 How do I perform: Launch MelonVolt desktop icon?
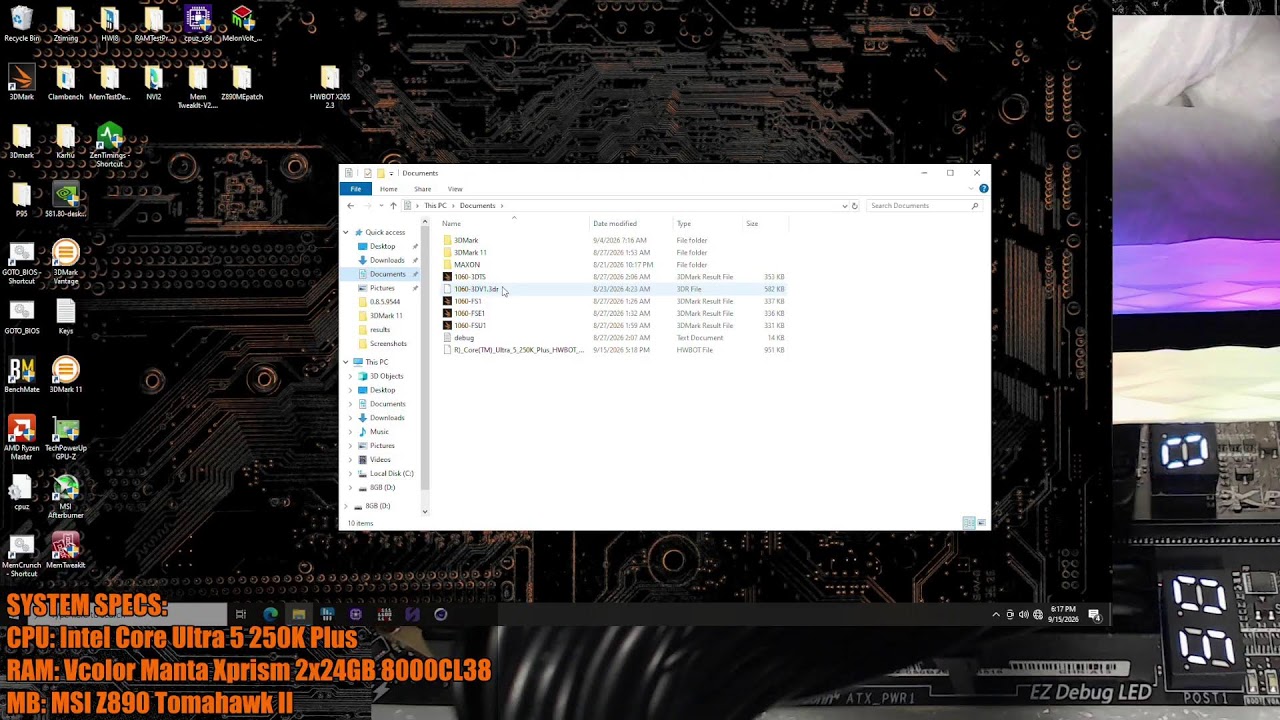(x=242, y=24)
